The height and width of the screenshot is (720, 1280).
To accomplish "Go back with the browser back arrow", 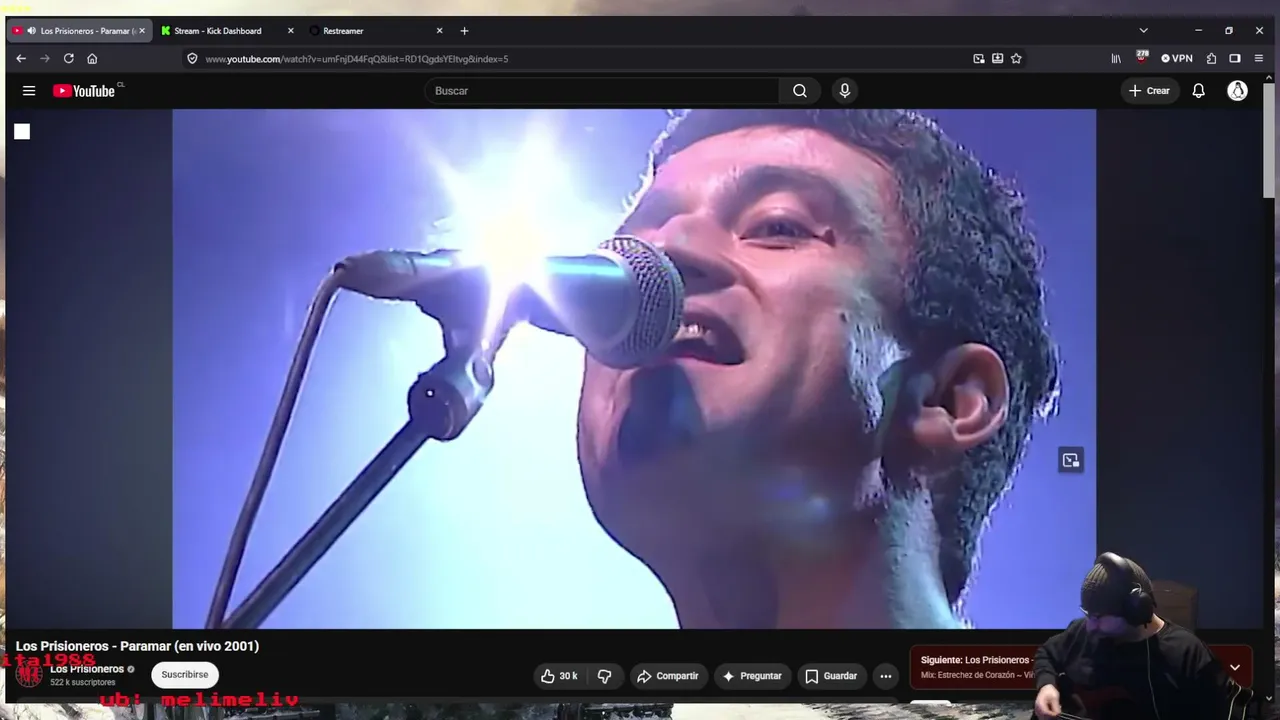I will (21, 59).
